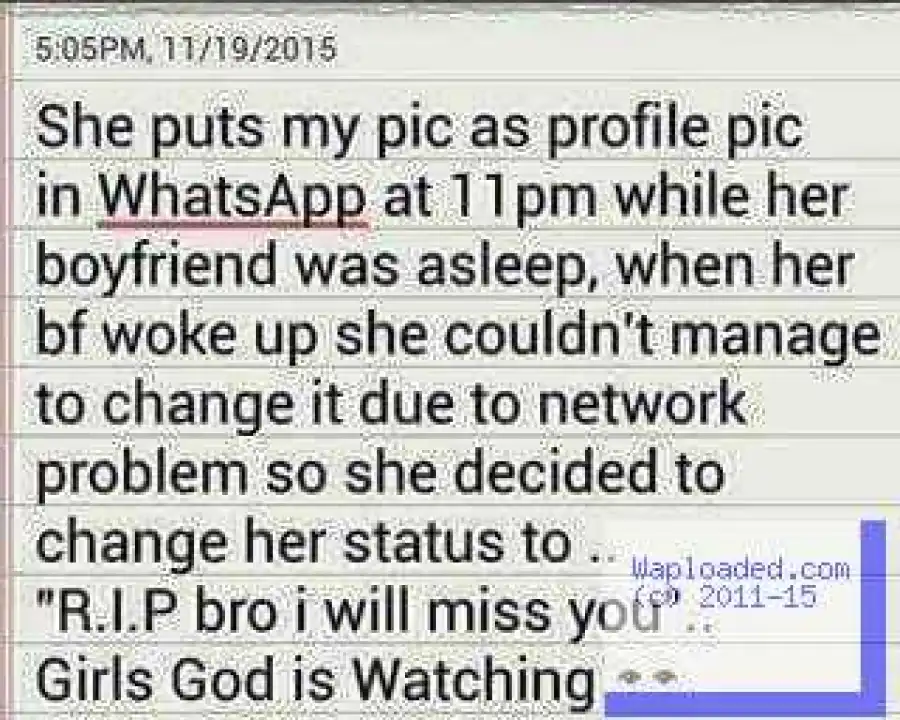This screenshot has height=720, width=900.
Task: Click the blue vertical bar of the watermark frame
Action: point(873,609)
